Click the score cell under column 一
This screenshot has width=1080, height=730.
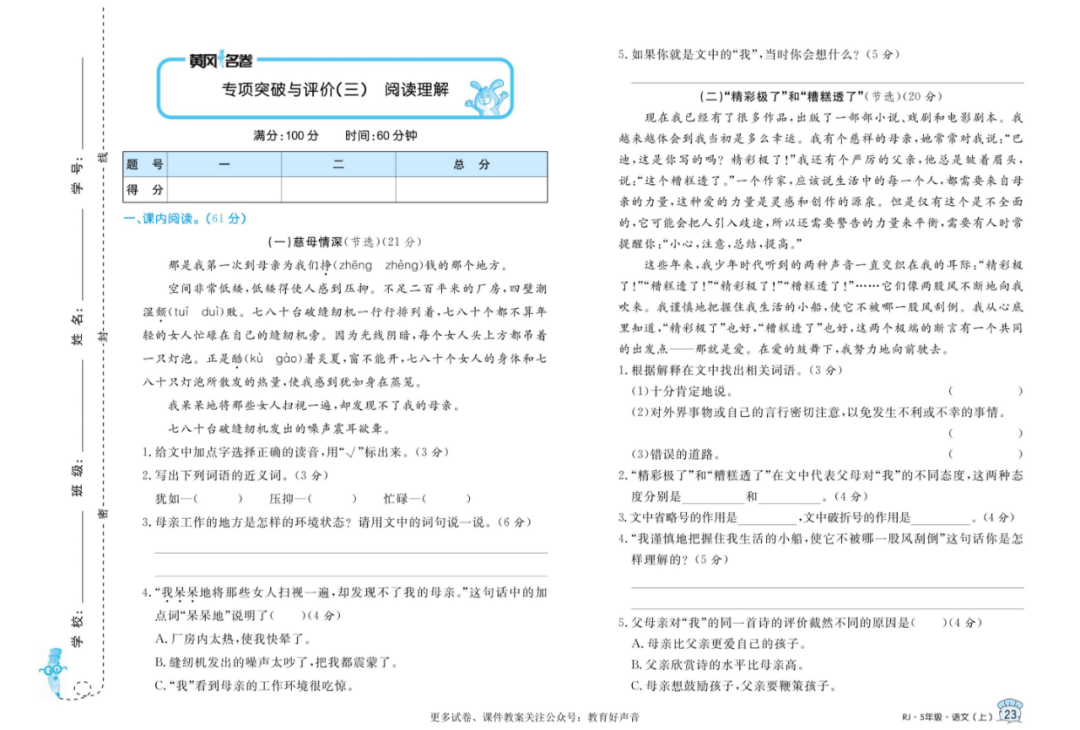point(225,189)
